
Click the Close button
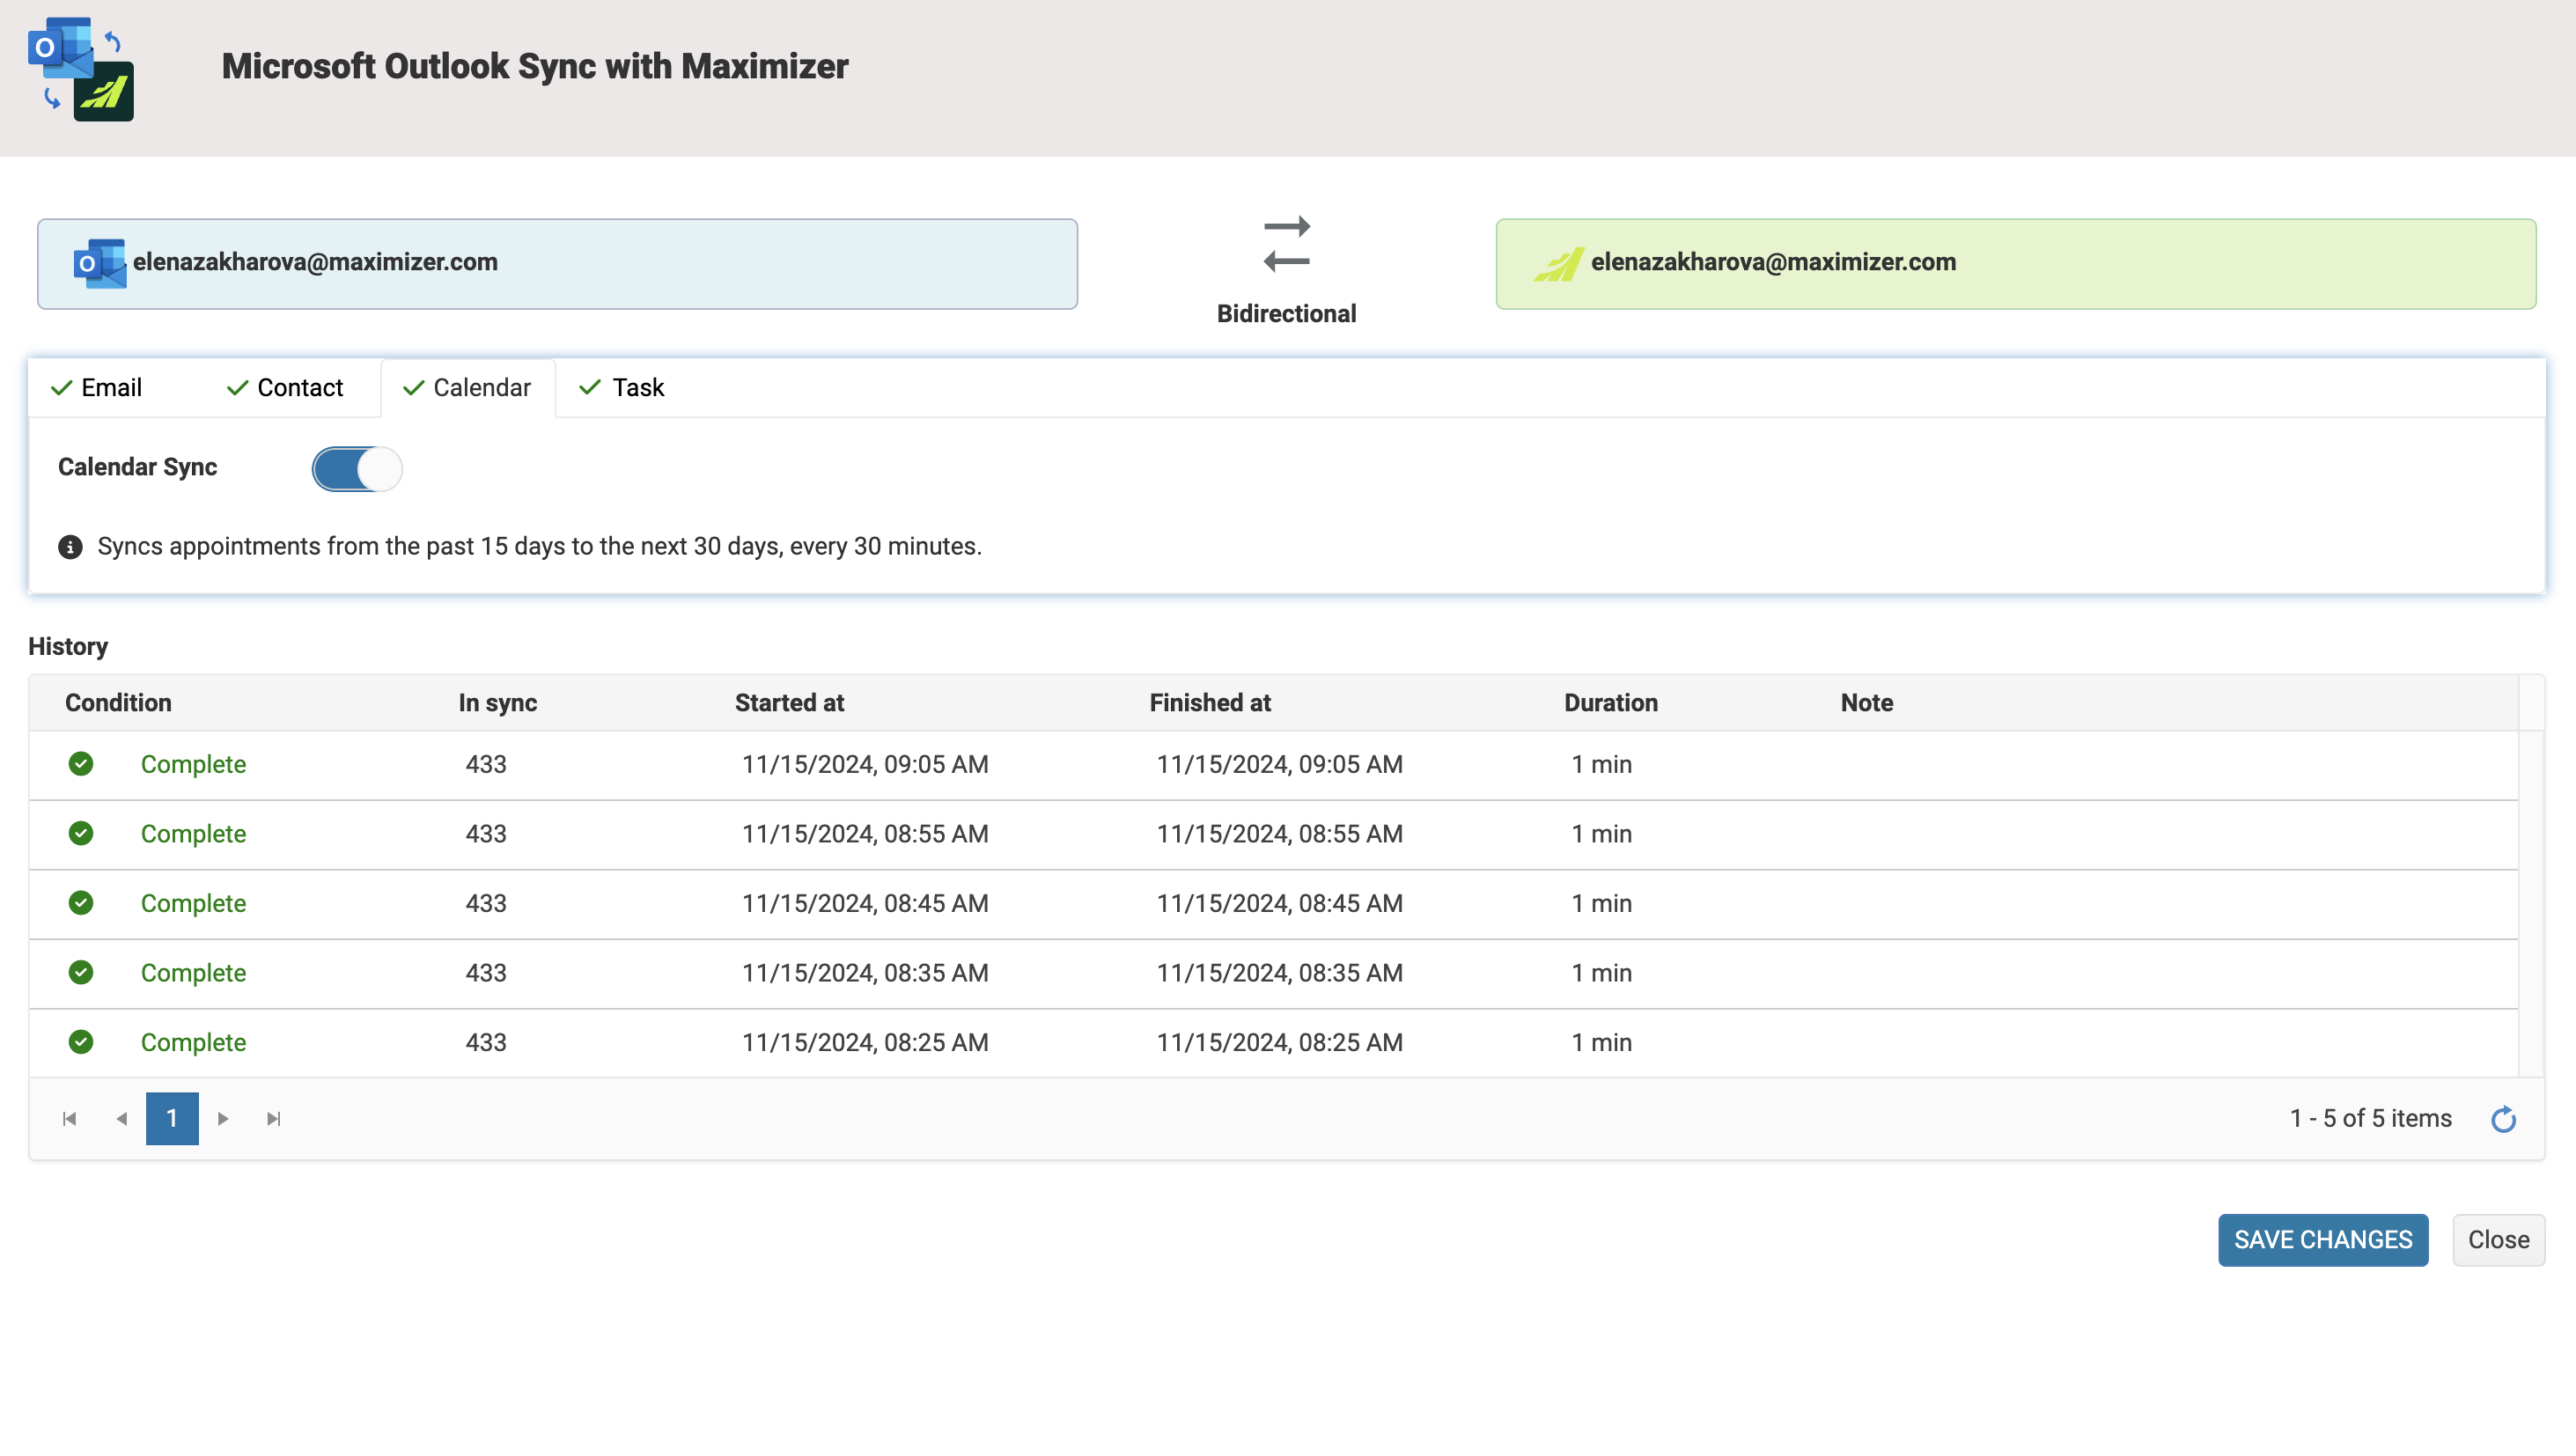tap(2498, 1240)
